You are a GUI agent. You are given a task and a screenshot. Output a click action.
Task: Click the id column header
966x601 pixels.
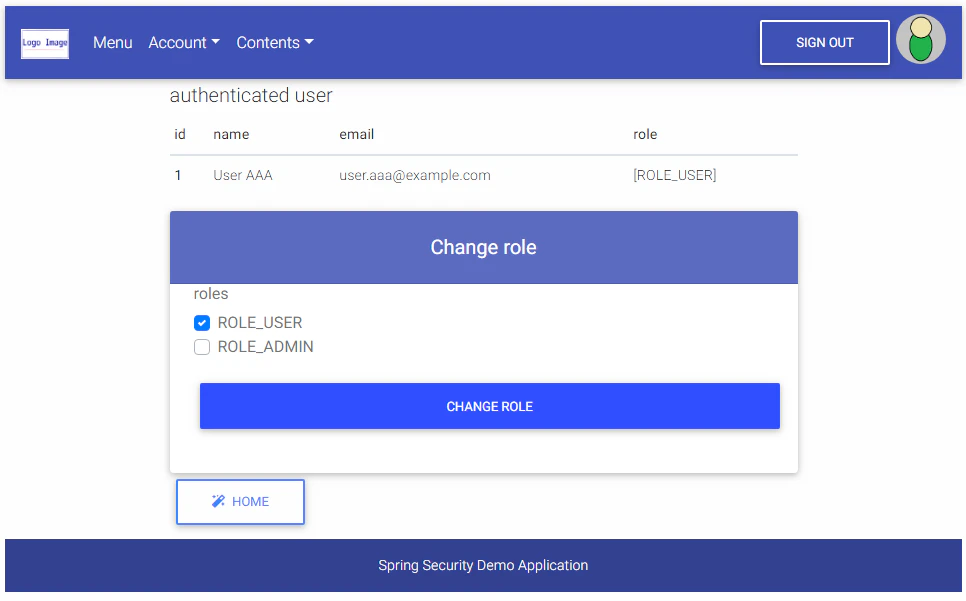180,134
